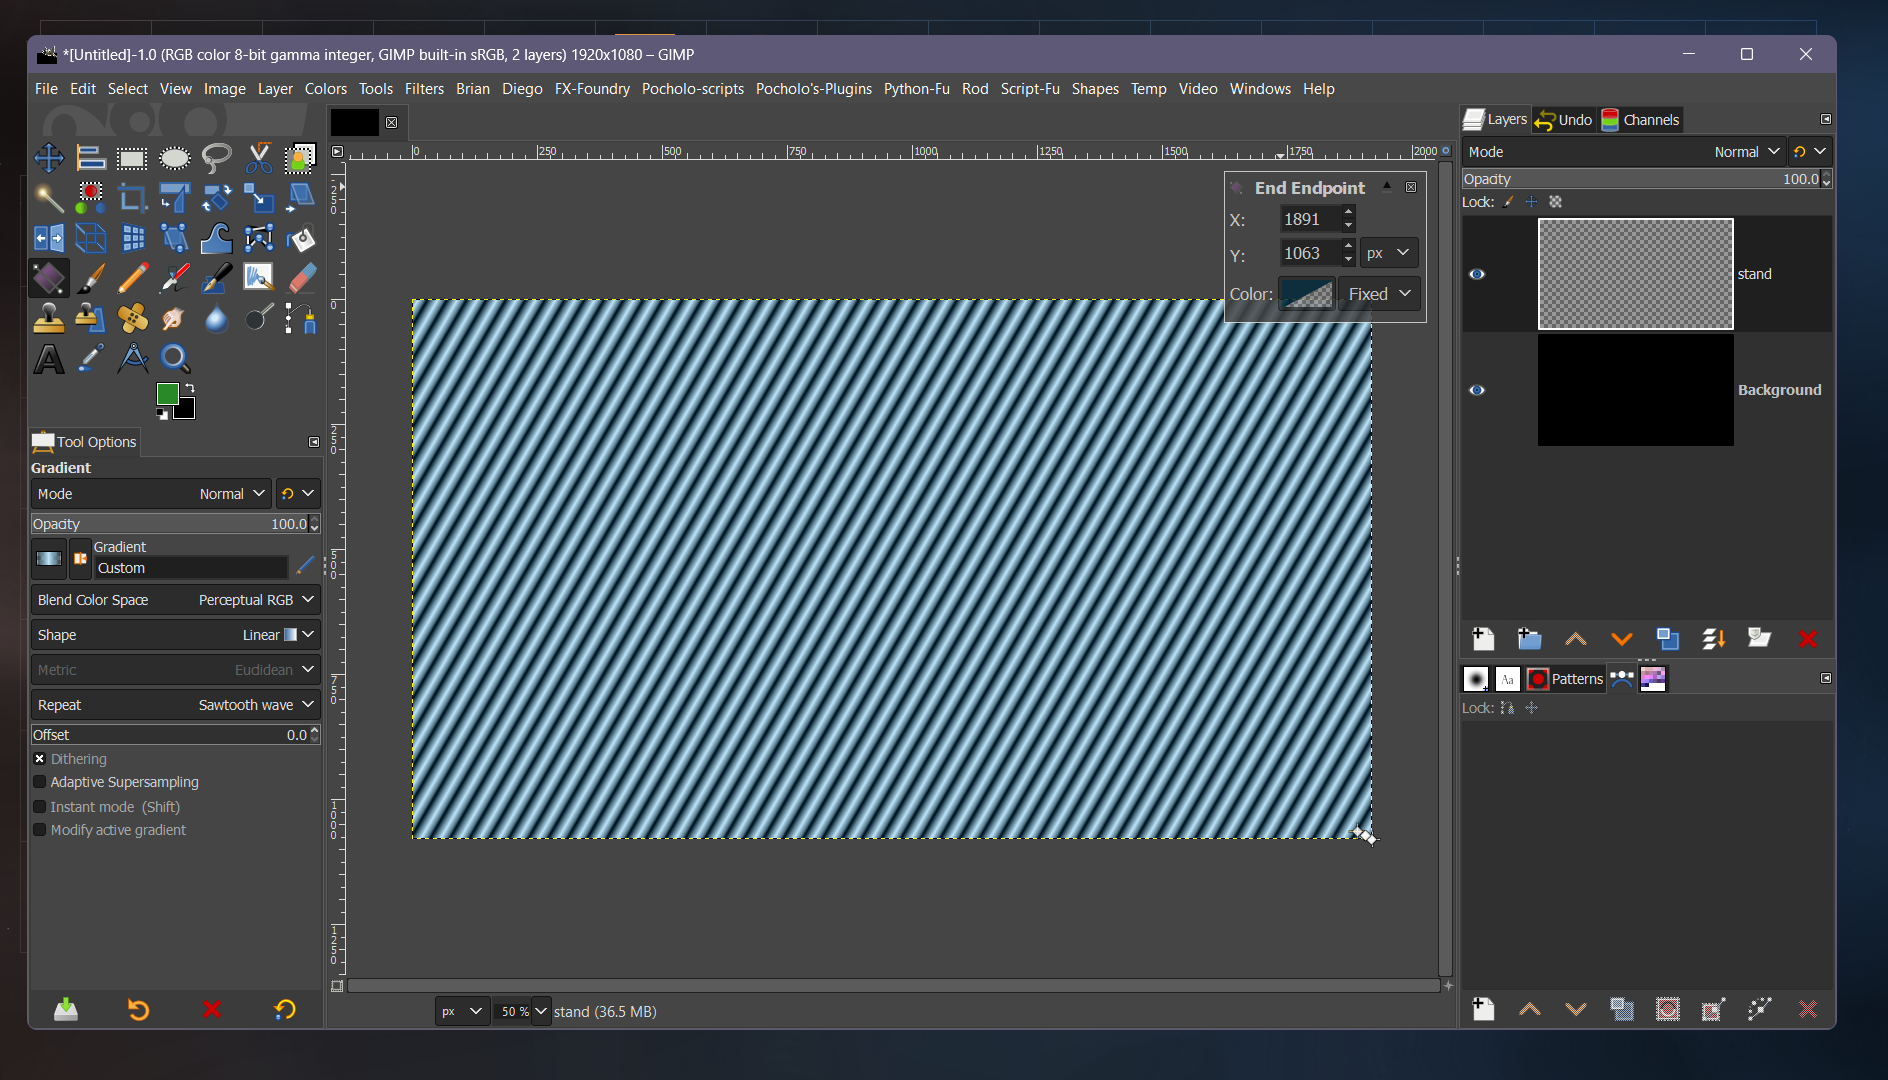Viewport: 1888px width, 1080px height.
Task: Select the Rectangle Select tool
Action: click(132, 158)
